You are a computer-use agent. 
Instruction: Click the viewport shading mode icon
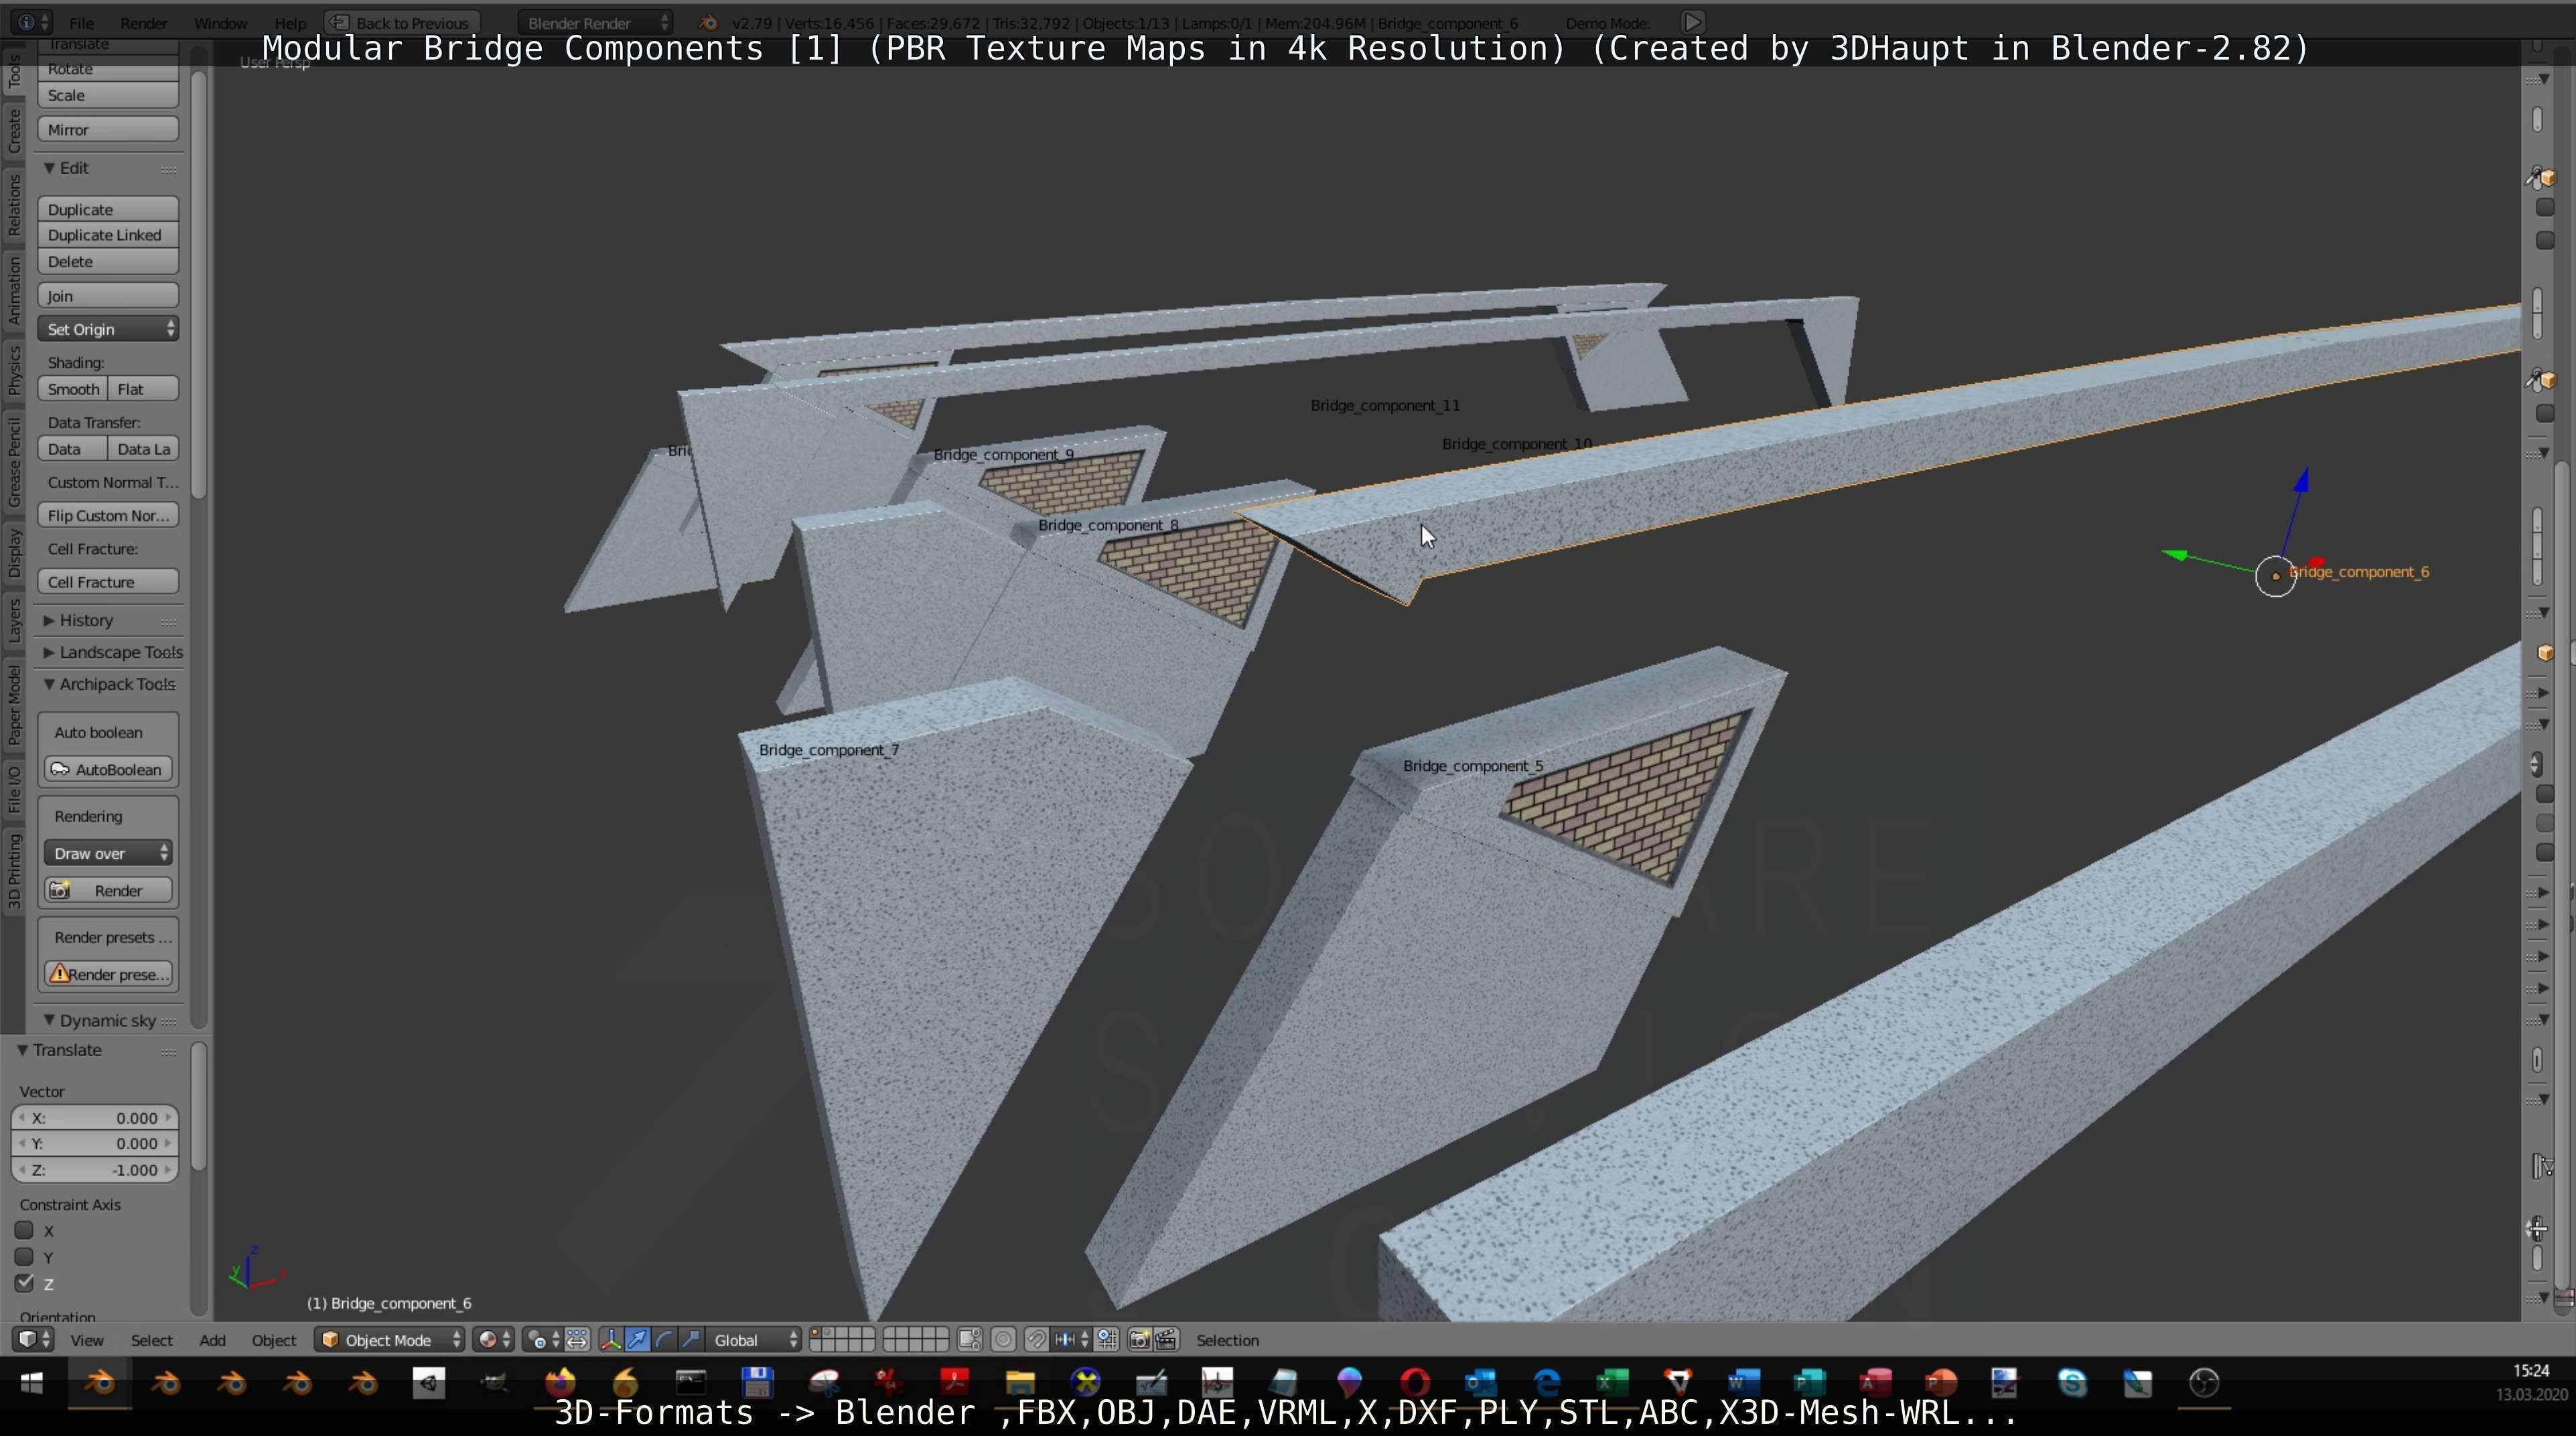pyautogui.click(x=494, y=1340)
